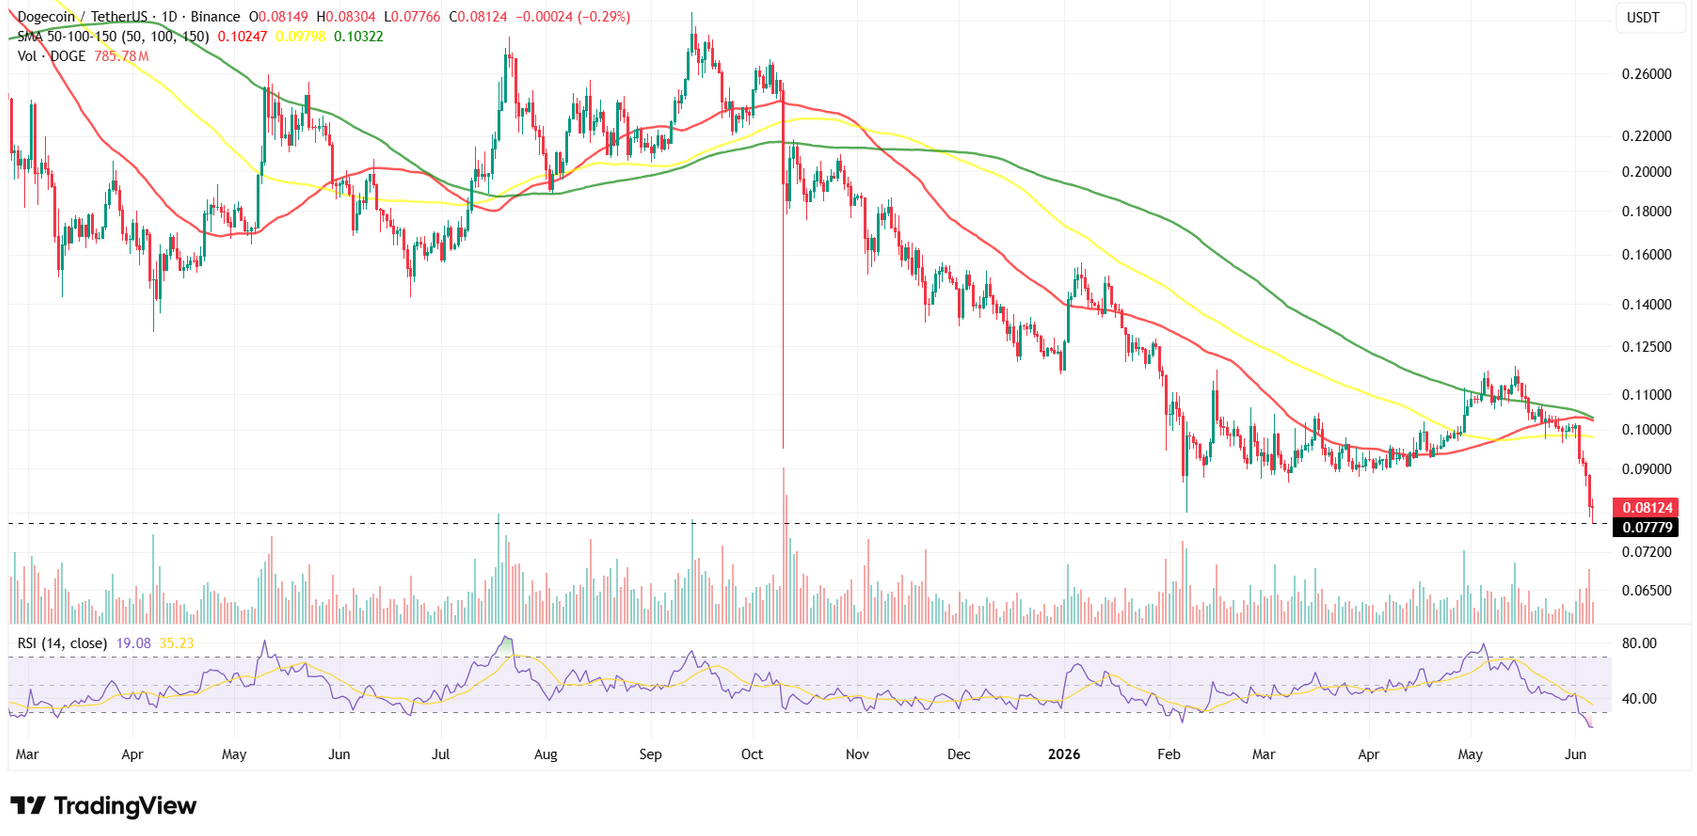This screenshot has width=1697, height=836.
Task: Click the low price value L0.07766
Action: point(412,17)
